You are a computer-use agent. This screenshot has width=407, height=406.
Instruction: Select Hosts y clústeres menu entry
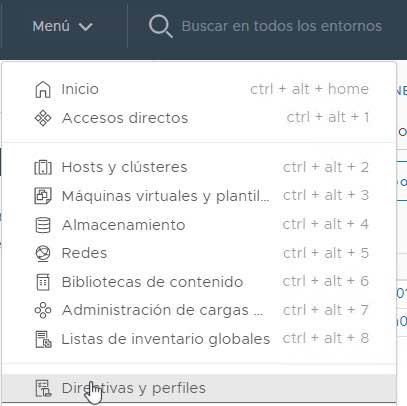click(199, 167)
